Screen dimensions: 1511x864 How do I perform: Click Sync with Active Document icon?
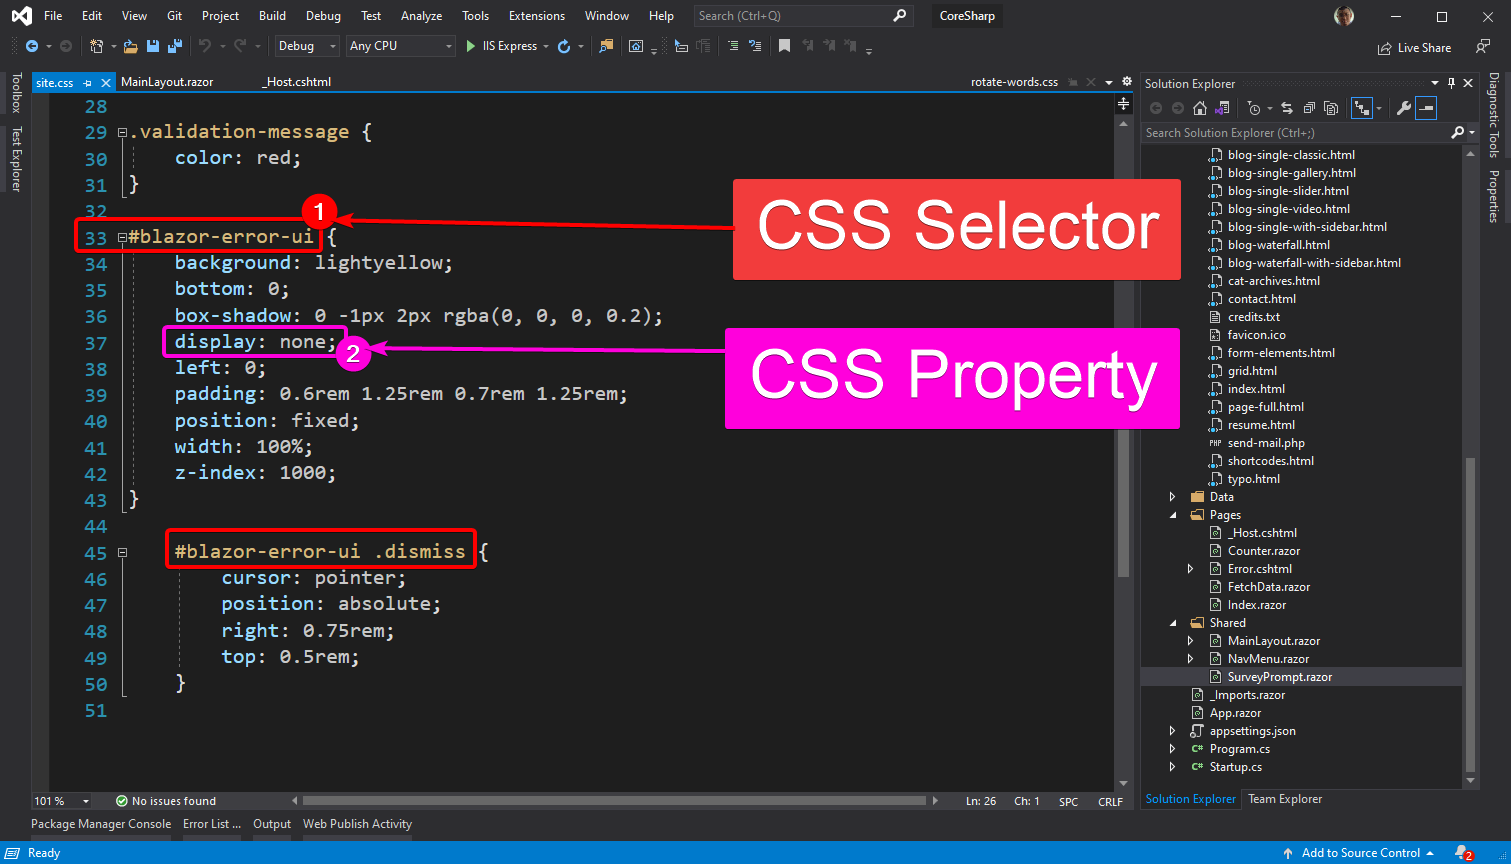click(1286, 108)
